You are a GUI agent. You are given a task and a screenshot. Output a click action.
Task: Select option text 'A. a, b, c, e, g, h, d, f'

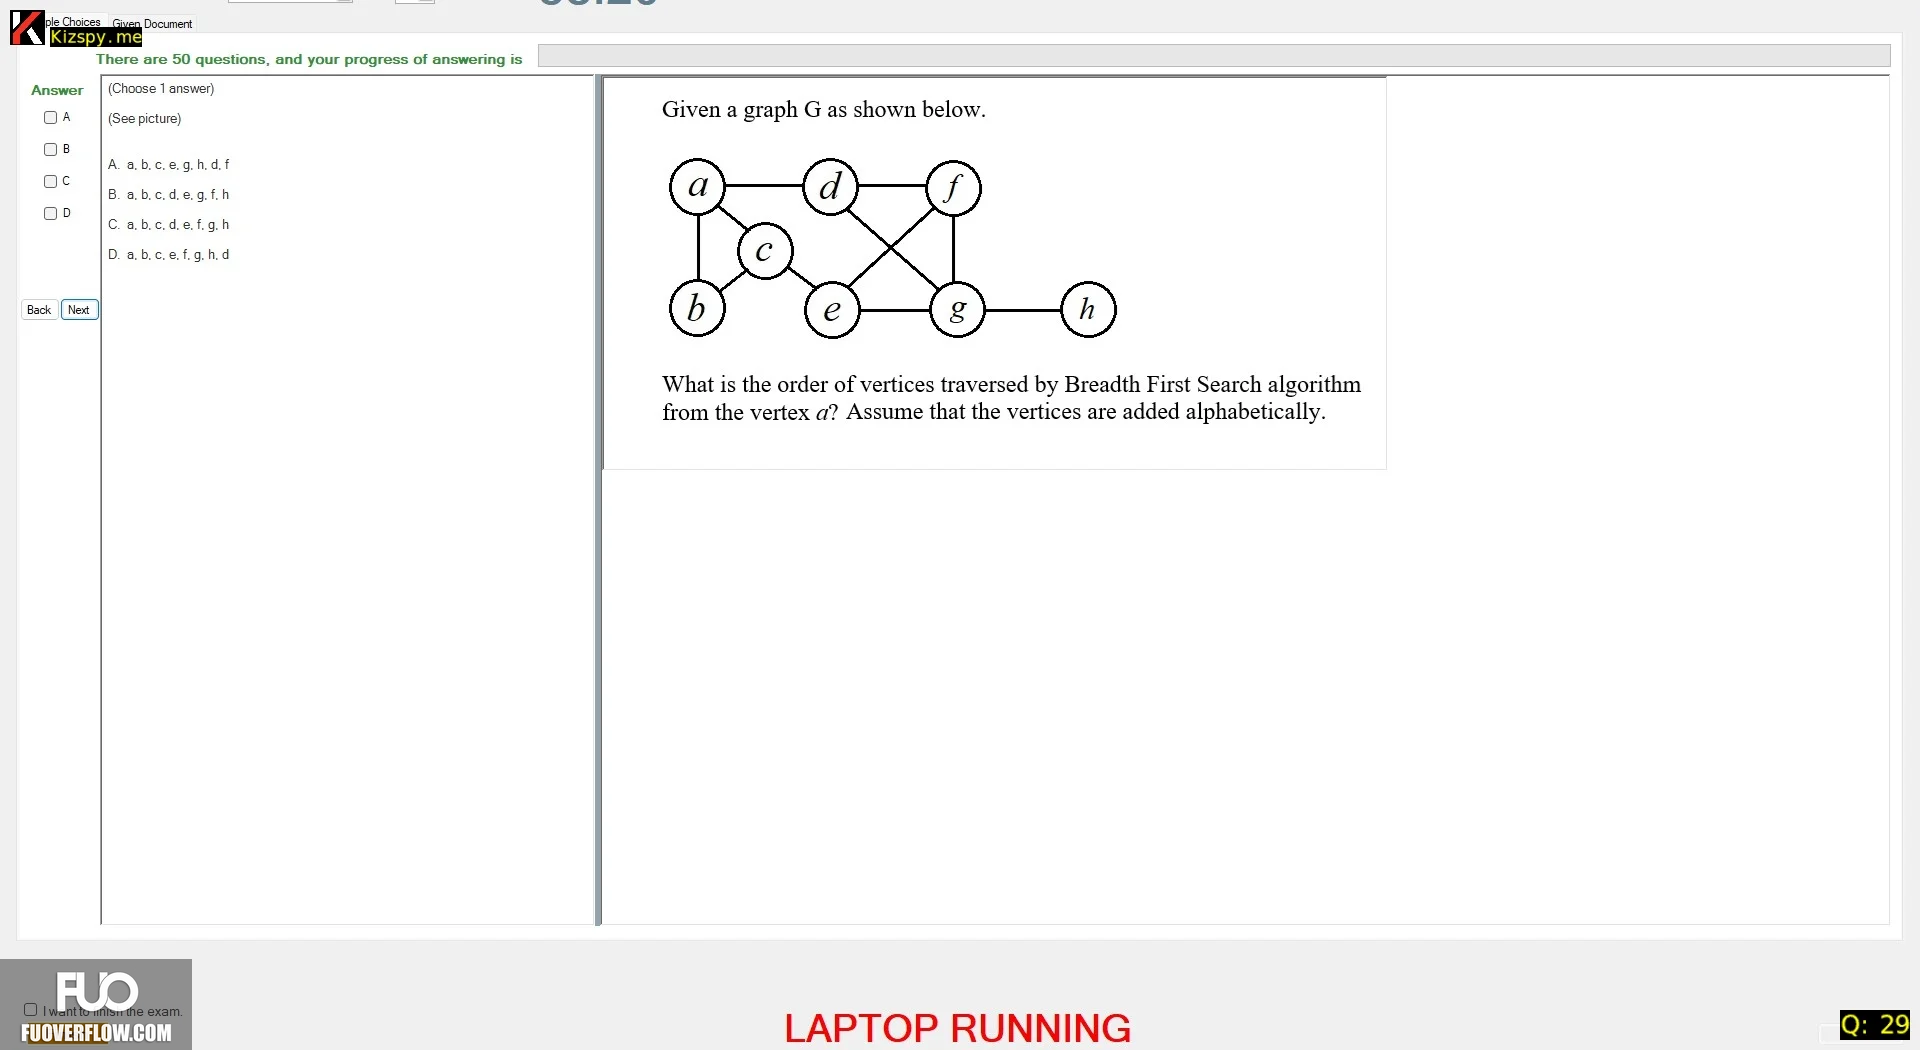(x=169, y=165)
